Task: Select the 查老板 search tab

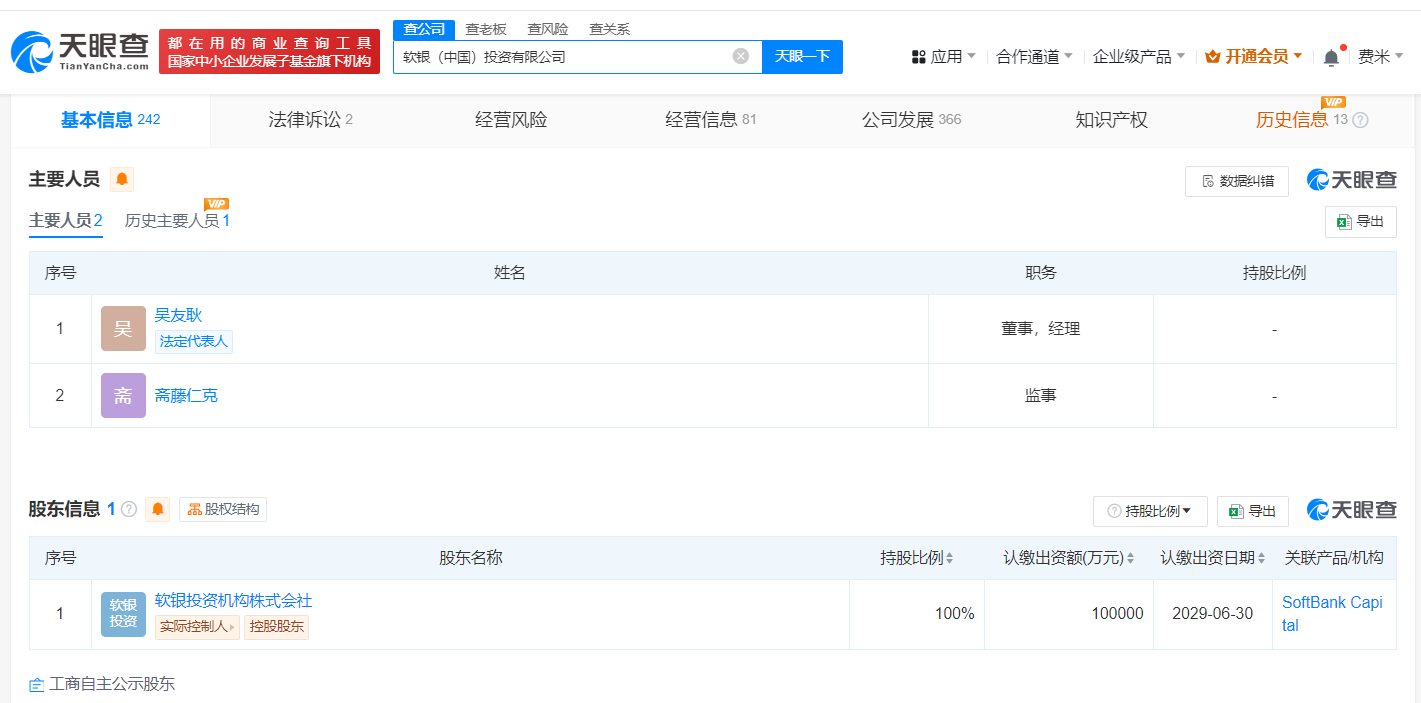Action: tap(486, 29)
